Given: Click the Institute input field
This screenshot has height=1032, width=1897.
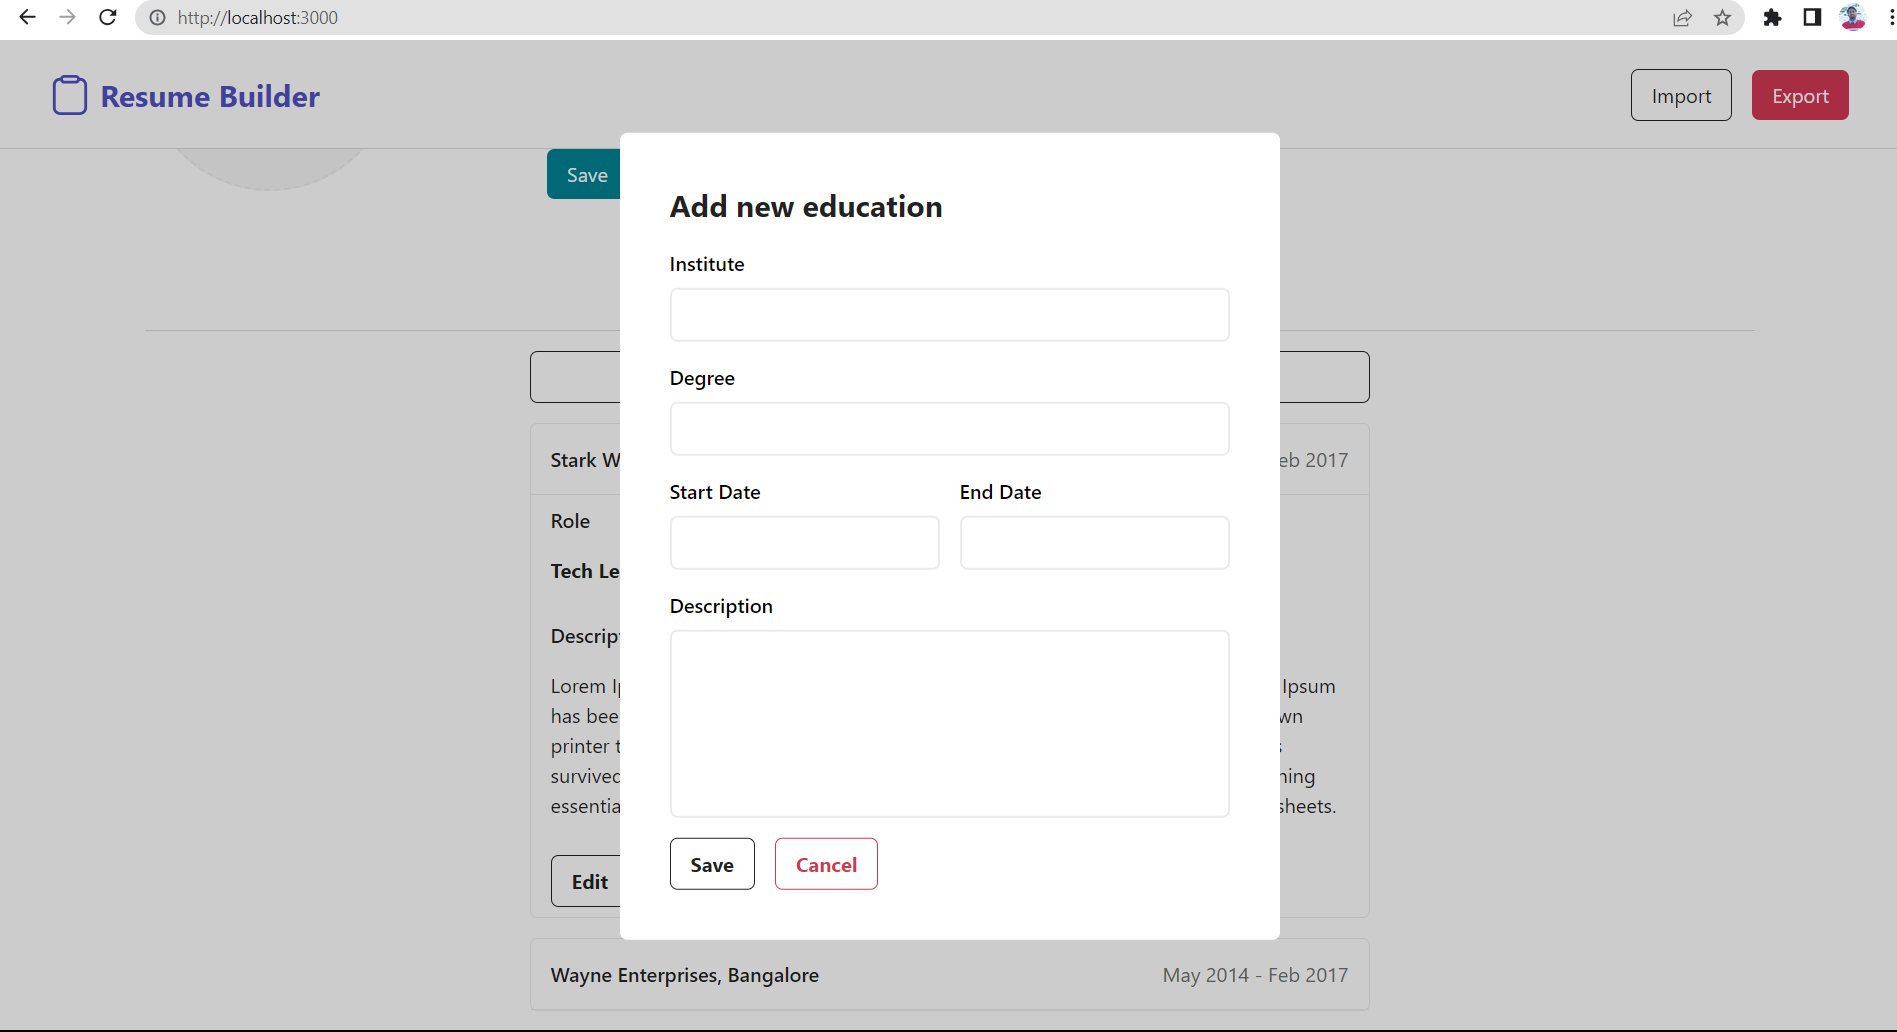Looking at the screenshot, I should tap(949, 314).
